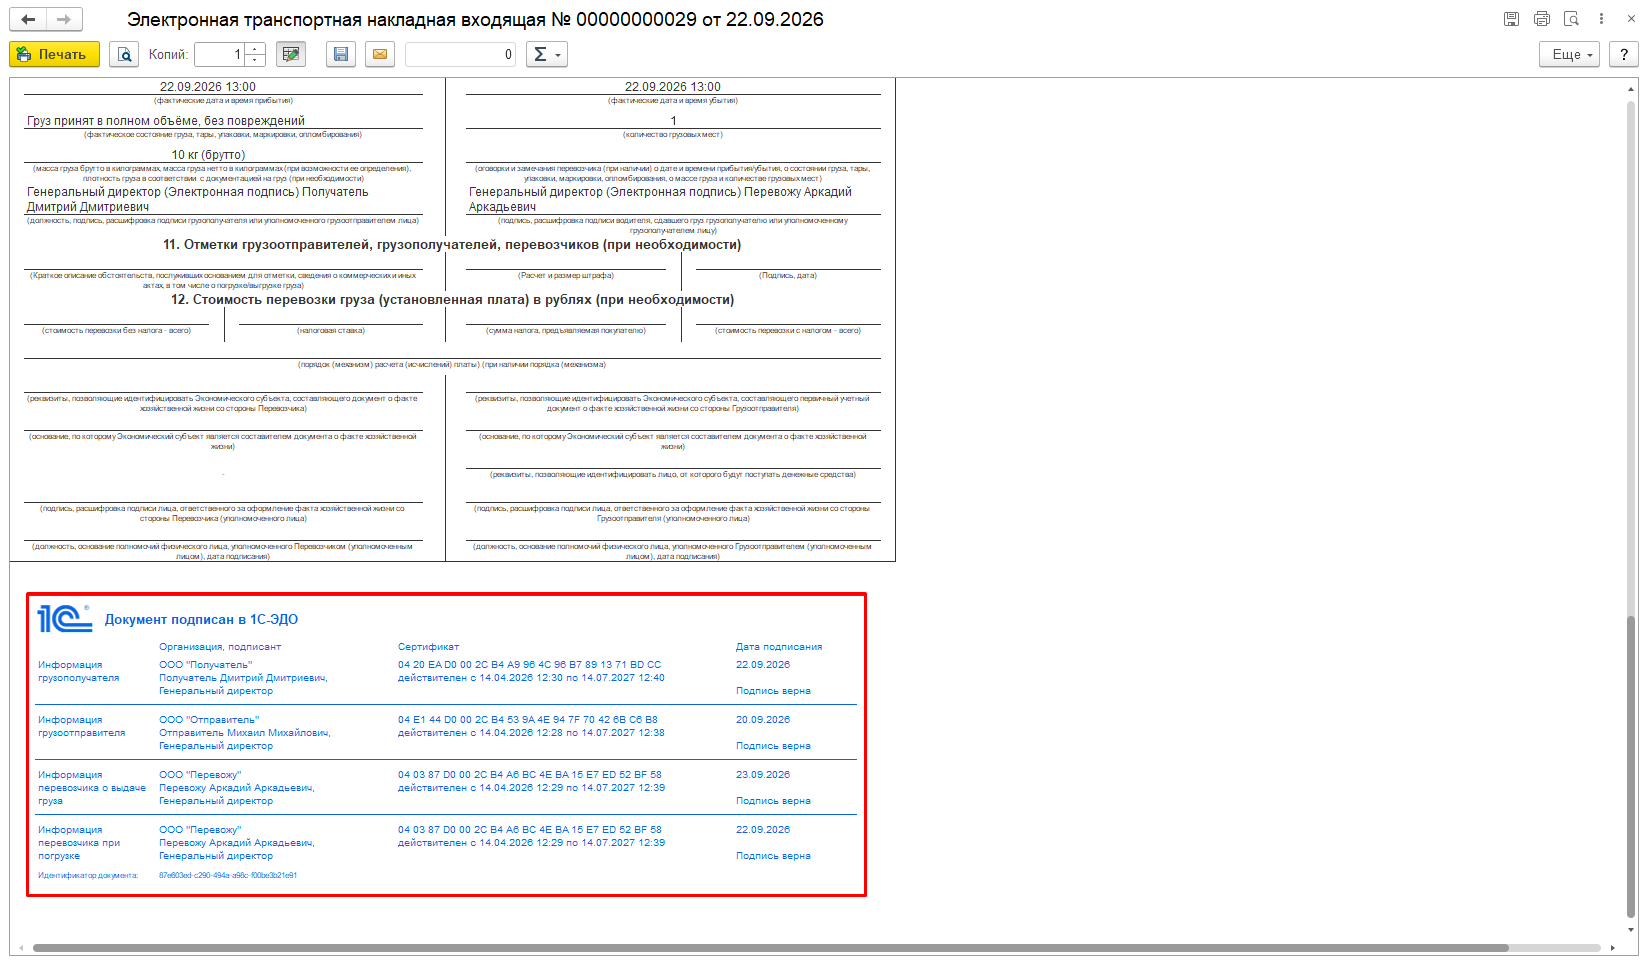Click the vertical scrollbar thumb

[1631, 765]
